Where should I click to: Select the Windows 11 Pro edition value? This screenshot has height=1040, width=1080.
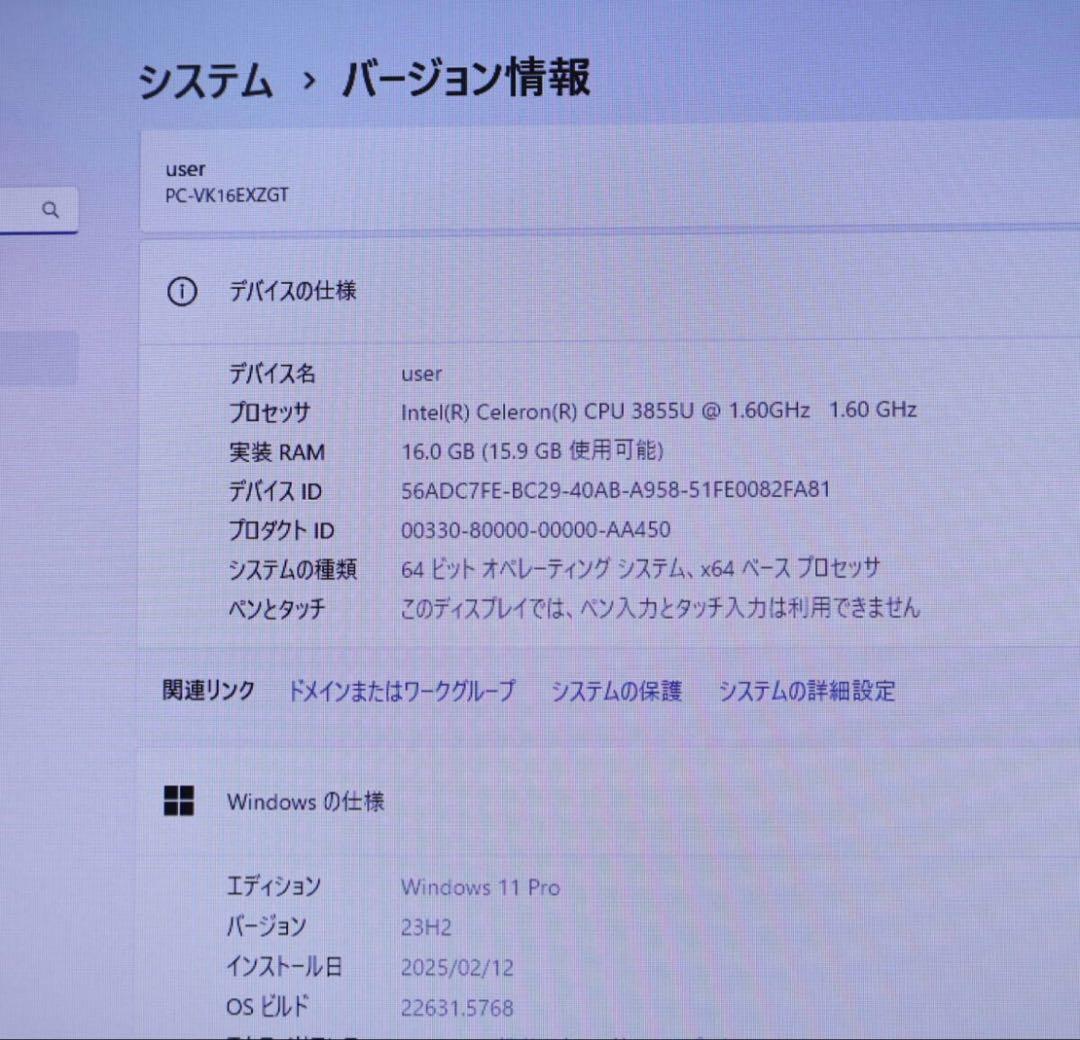(481, 887)
